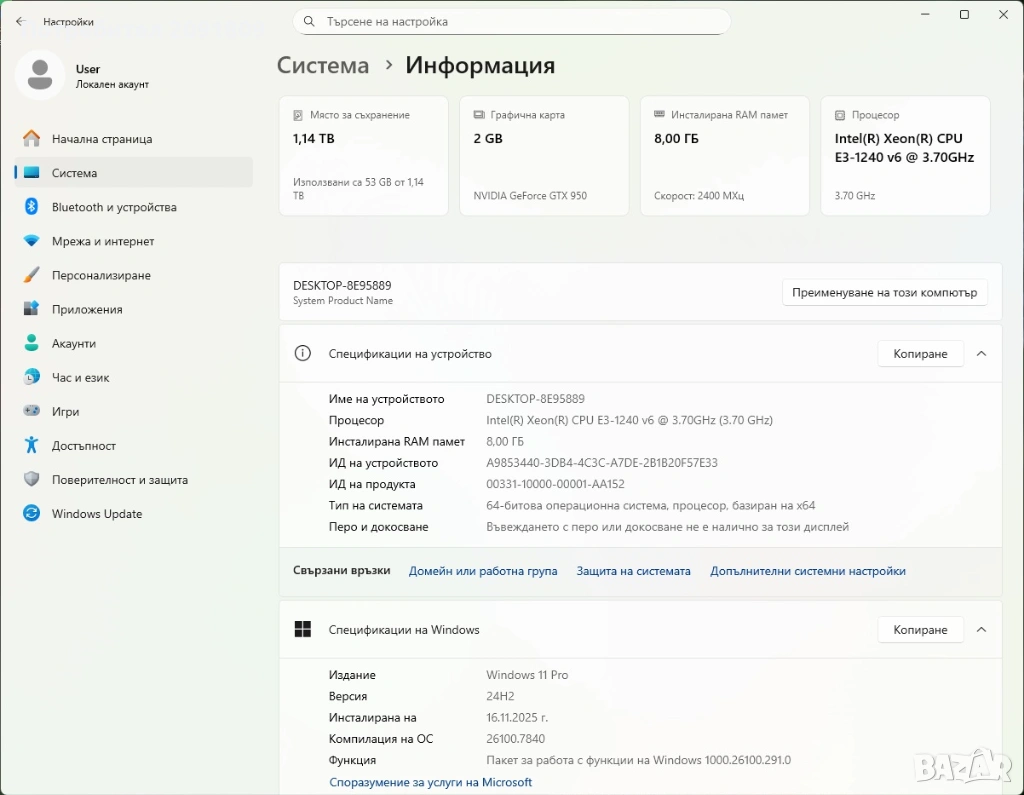
Task: Open the Игри settings section
Action: tap(65, 411)
